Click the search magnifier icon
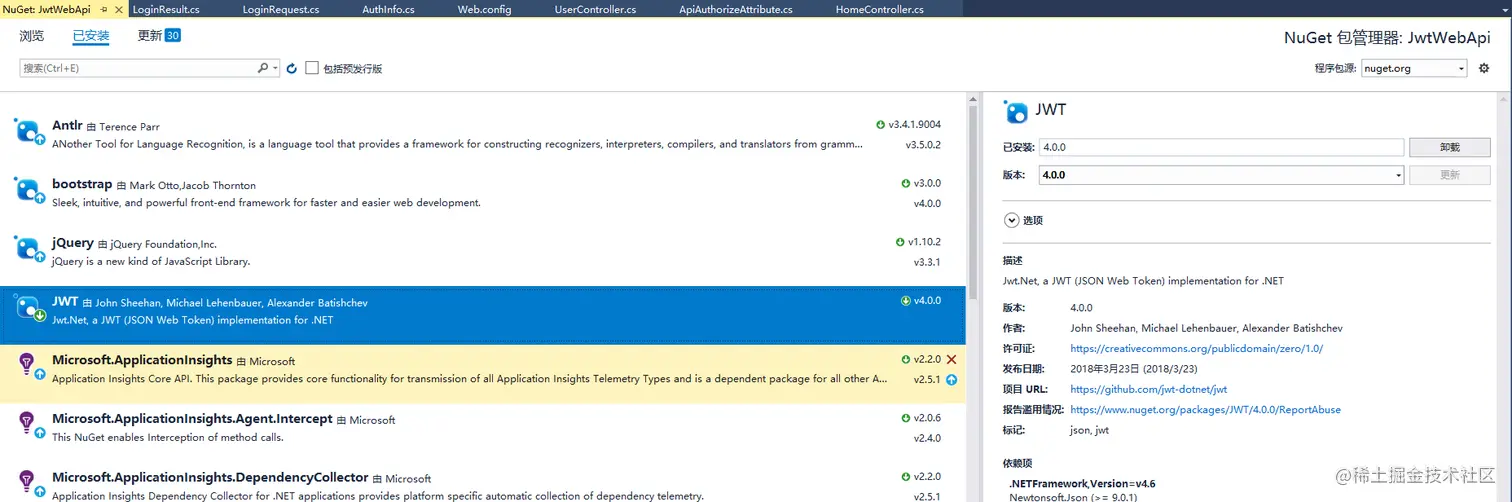The height and width of the screenshot is (502, 1512). [263, 68]
